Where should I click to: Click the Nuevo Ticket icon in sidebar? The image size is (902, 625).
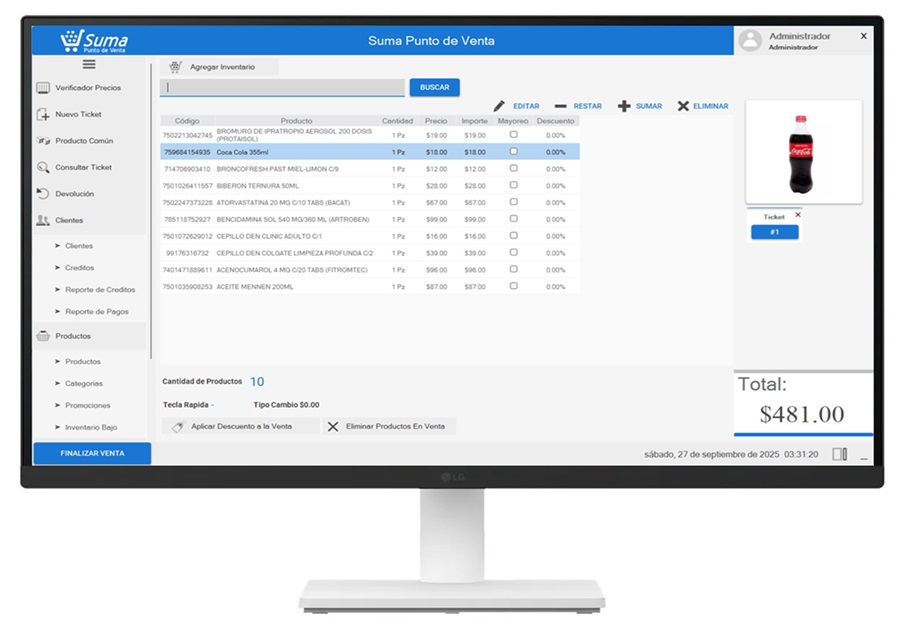(43, 115)
